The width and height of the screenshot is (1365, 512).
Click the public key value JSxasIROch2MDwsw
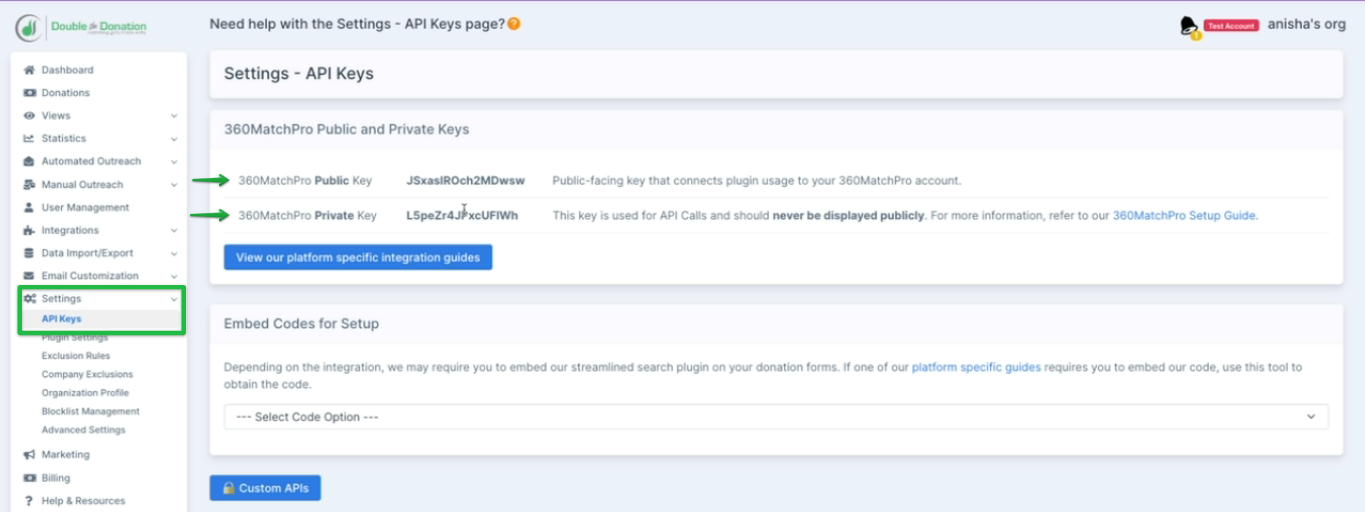(465, 181)
